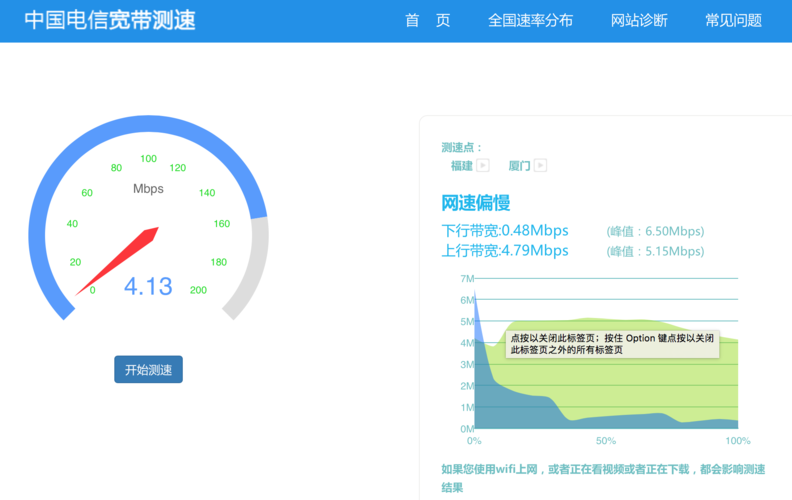Click the tooltip about closing the tab
Screen dimensions: 792x500
point(612,344)
